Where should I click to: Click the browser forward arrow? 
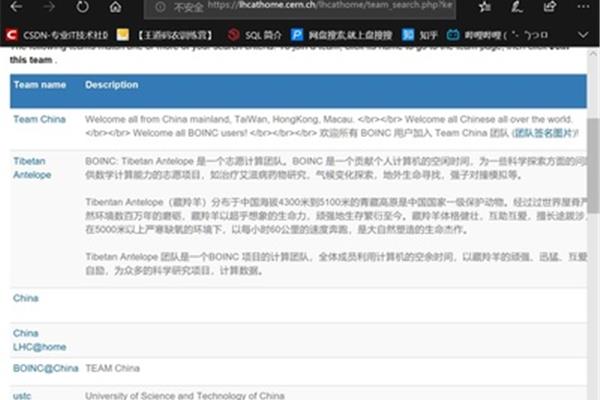coord(49,7)
